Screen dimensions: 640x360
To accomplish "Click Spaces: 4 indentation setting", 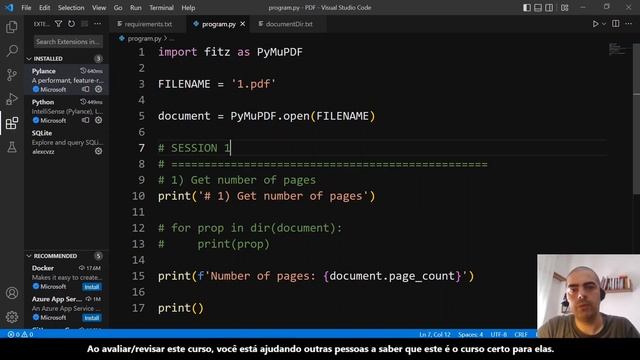I will point(470,334).
